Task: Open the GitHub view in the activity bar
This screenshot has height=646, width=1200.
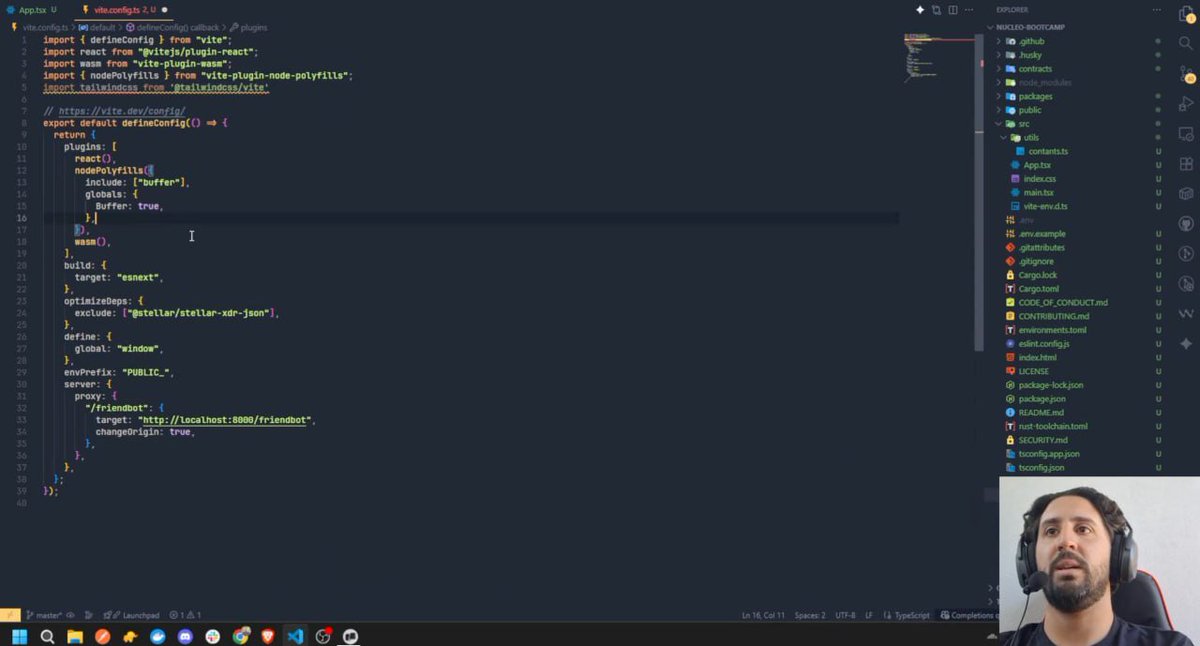Action: 1186,224
